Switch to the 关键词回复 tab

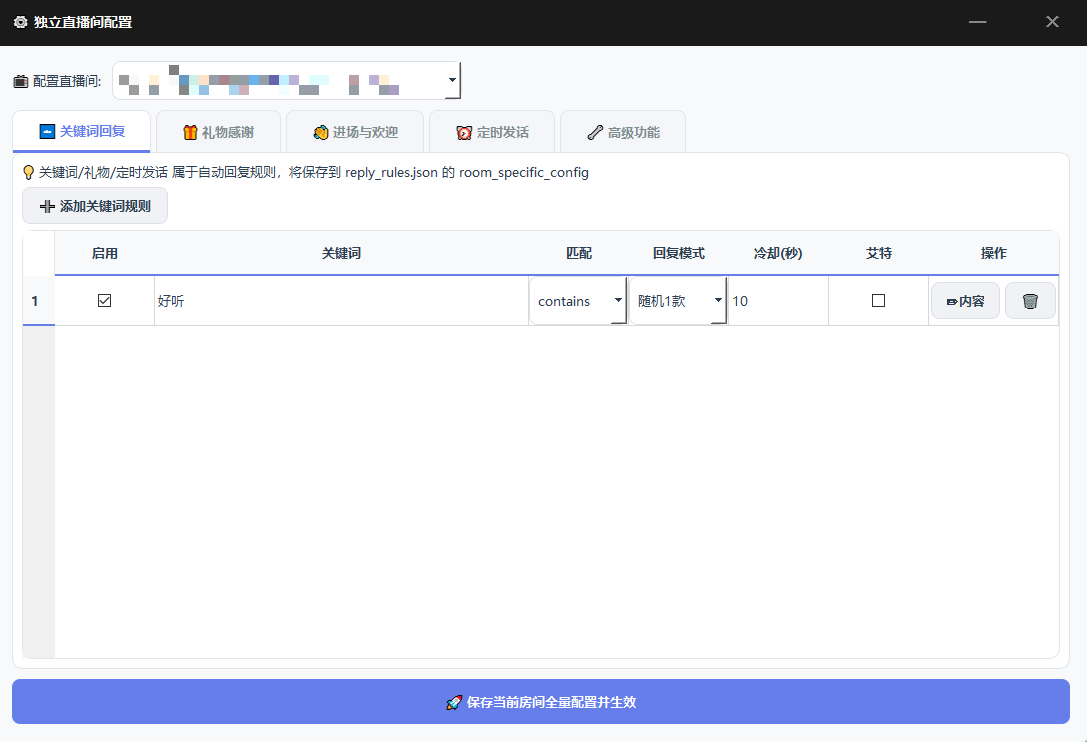point(81,132)
